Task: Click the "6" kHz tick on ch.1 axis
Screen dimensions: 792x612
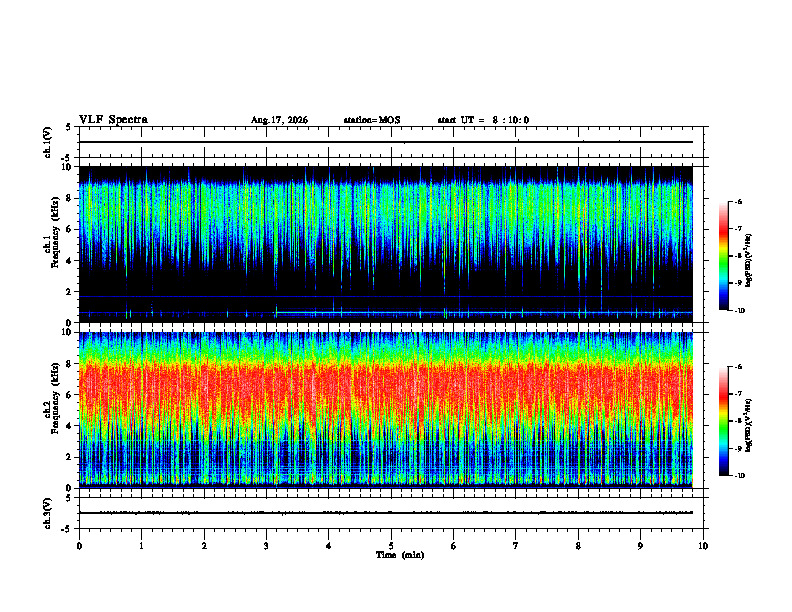Action: point(68,229)
